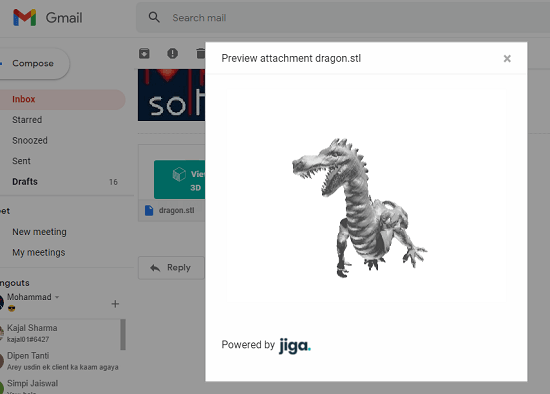Screen dimensions: 550x394
Task: Click the dragon.stl file icon
Action: coord(149,211)
